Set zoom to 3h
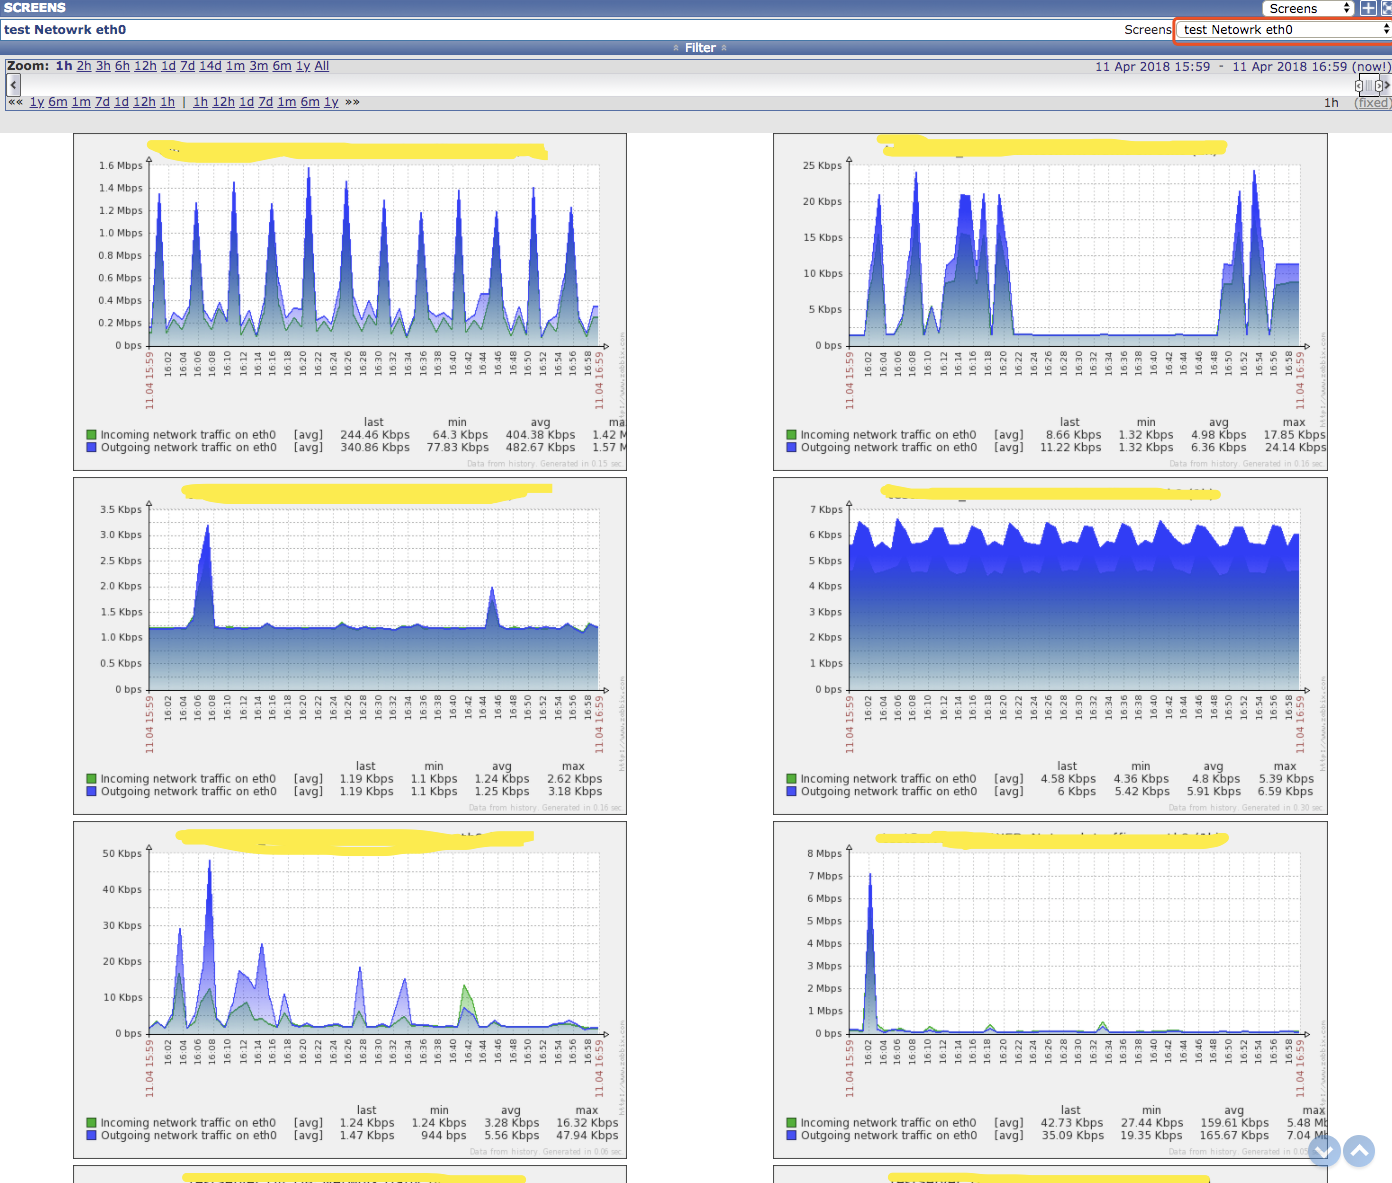Screen dimensions: 1392x1183 [x=103, y=66]
